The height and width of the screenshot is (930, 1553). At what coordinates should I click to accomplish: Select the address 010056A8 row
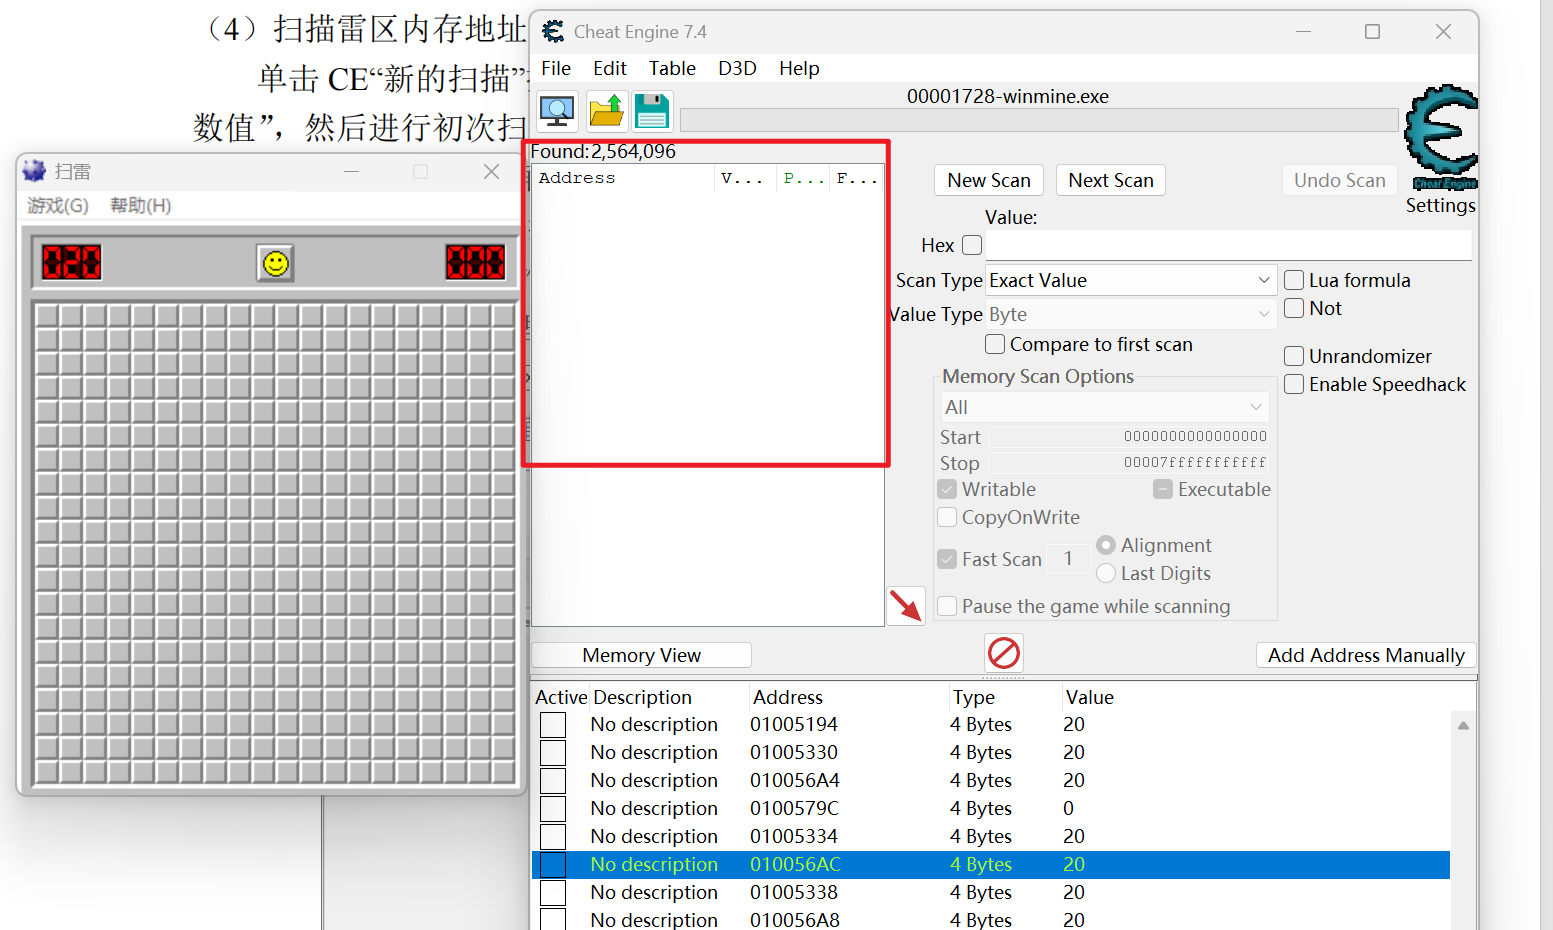click(x=991, y=919)
